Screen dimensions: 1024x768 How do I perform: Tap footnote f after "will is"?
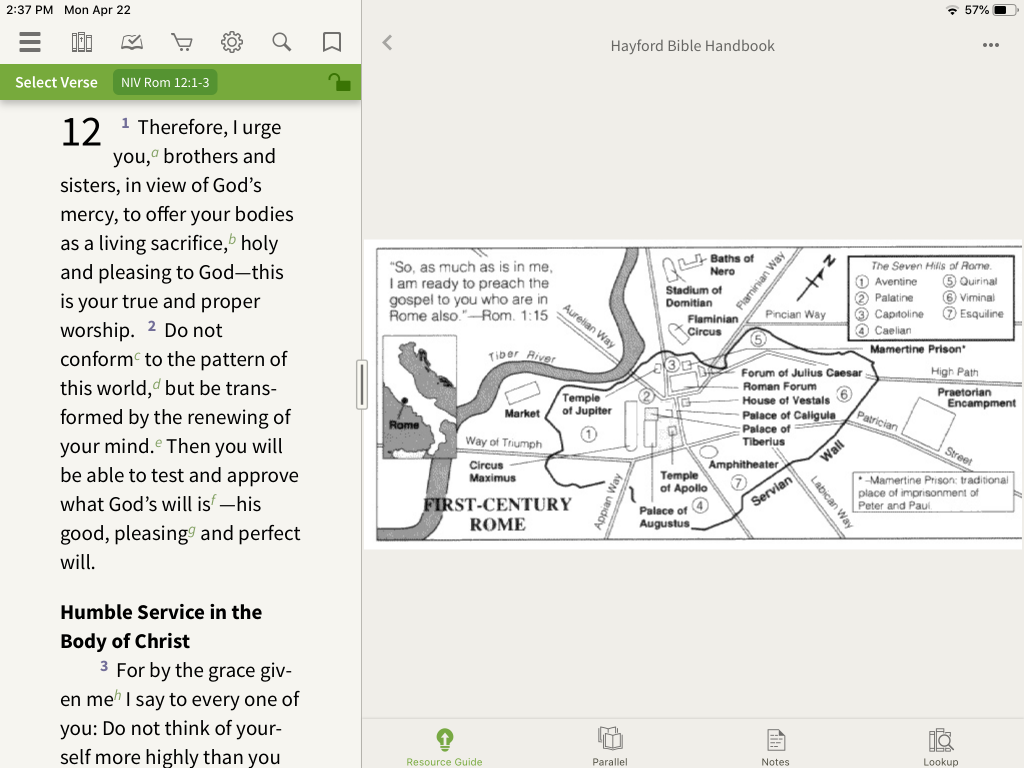tap(213, 500)
